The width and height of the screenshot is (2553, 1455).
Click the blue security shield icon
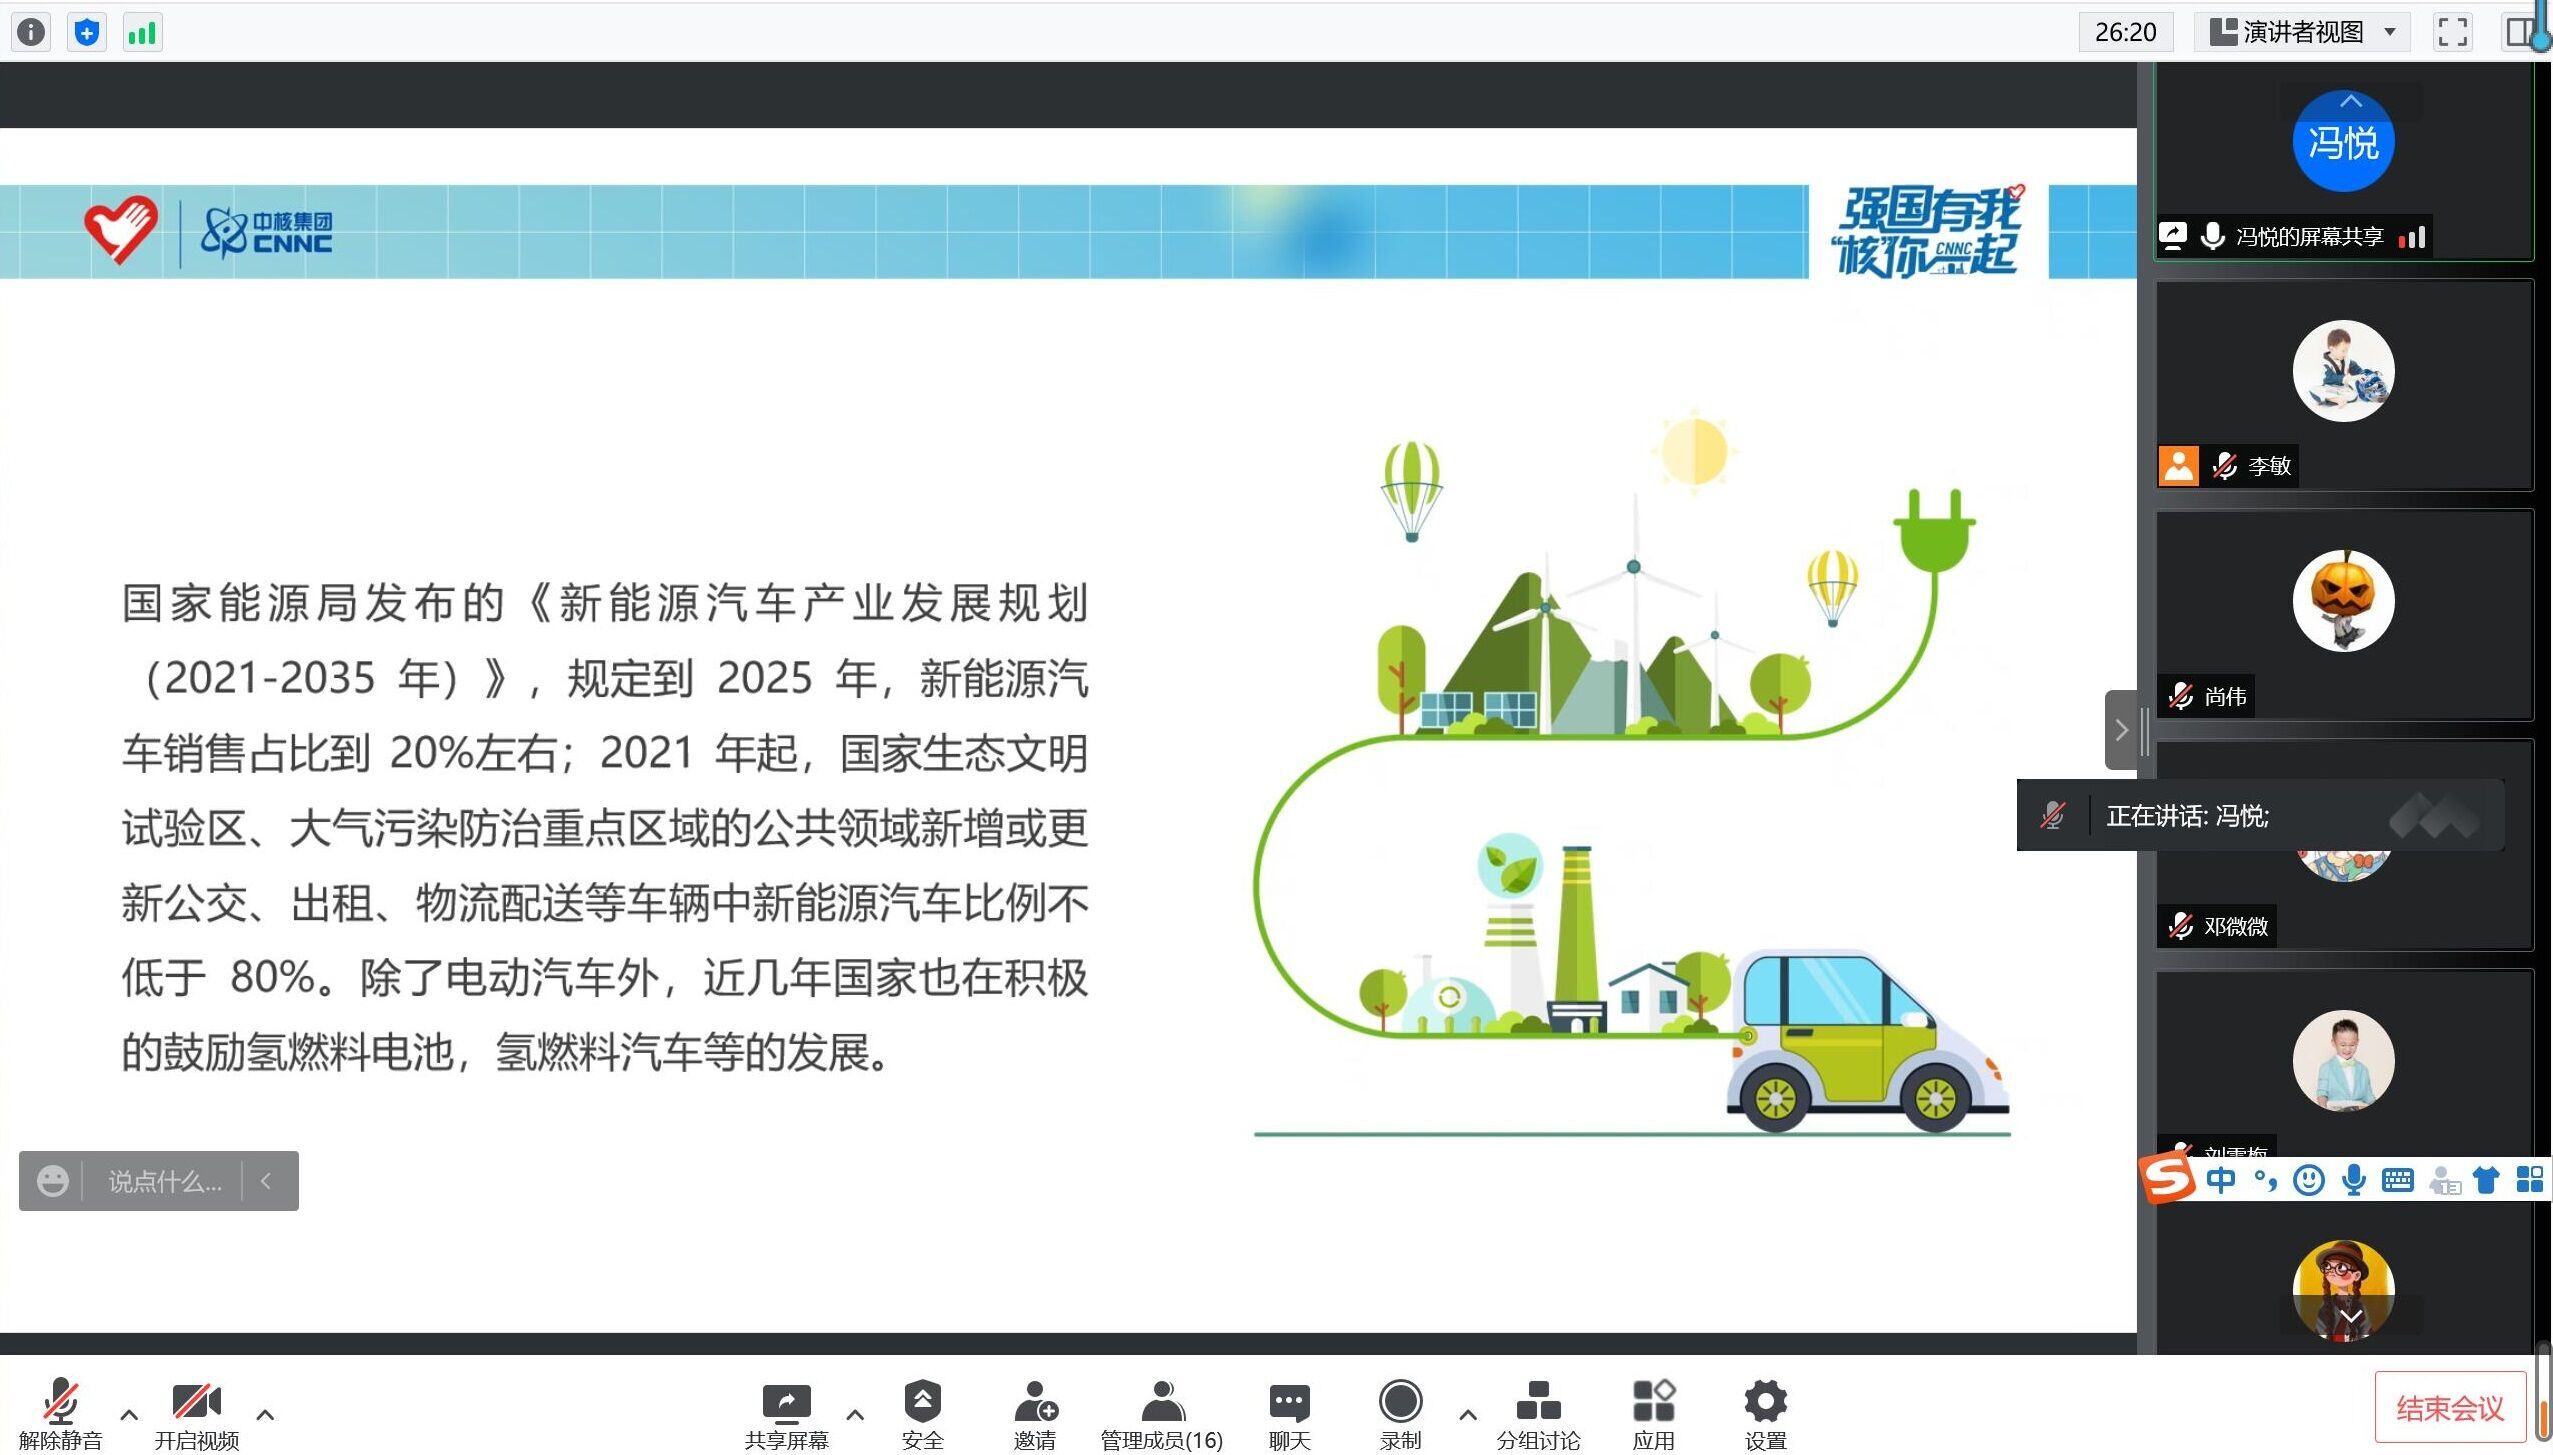[x=87, y=32]
